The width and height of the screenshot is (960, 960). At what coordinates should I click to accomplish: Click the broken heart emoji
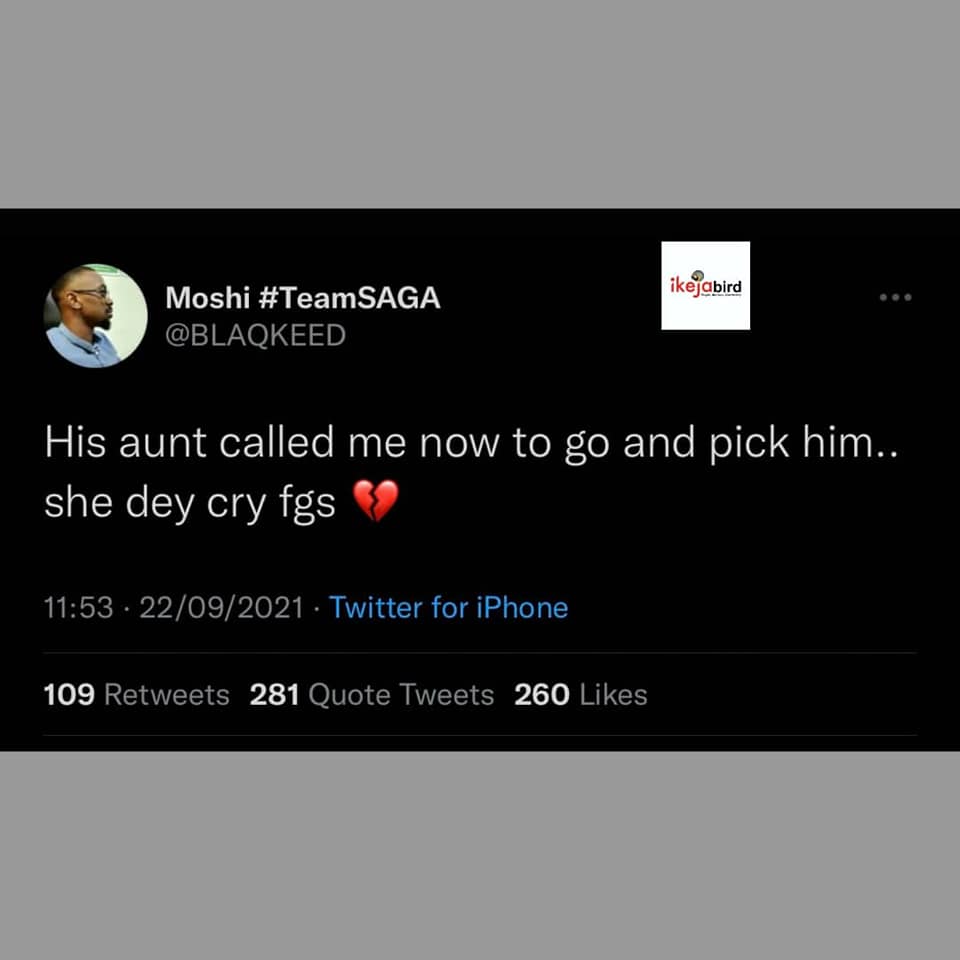tap(377, 501)
